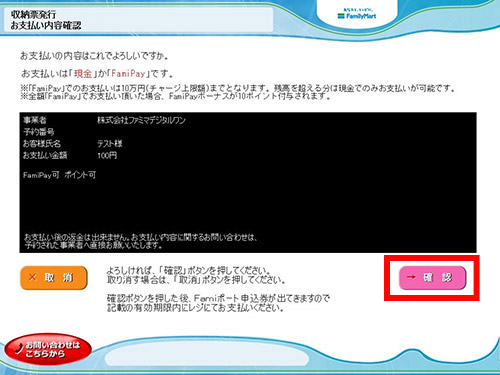Image resolution: width=500 pixels, height=375 pixels.
Task: Click the FamilyMart logo at top
Action: (357, 14)
